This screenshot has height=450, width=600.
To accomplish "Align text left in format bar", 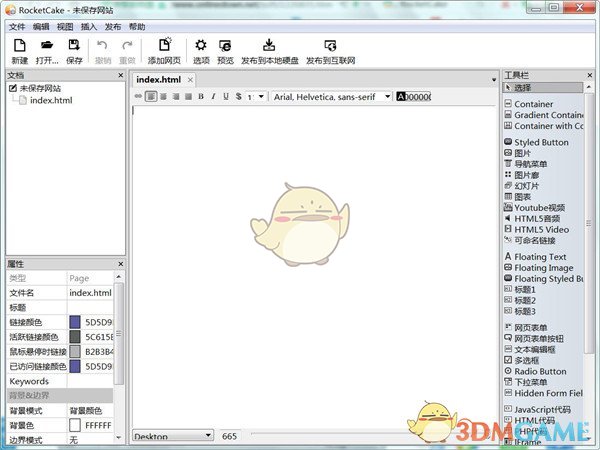I will click(151, 96).
